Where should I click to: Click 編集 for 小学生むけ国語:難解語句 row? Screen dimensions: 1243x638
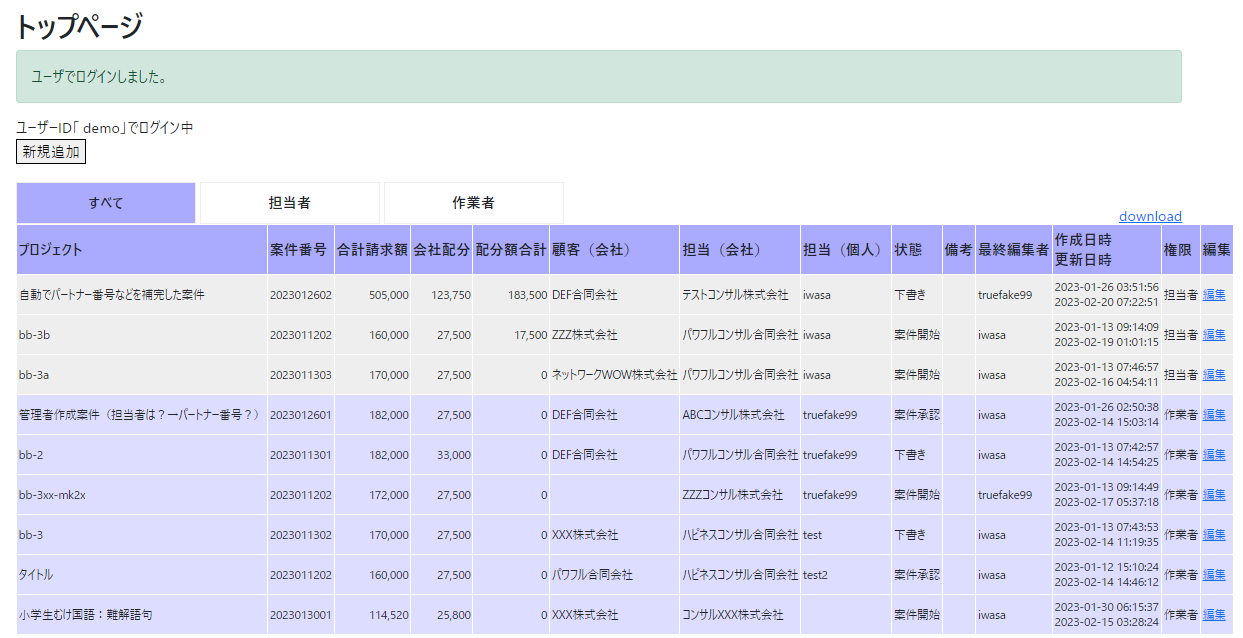pyautogui.click(x=1214, y=615)
